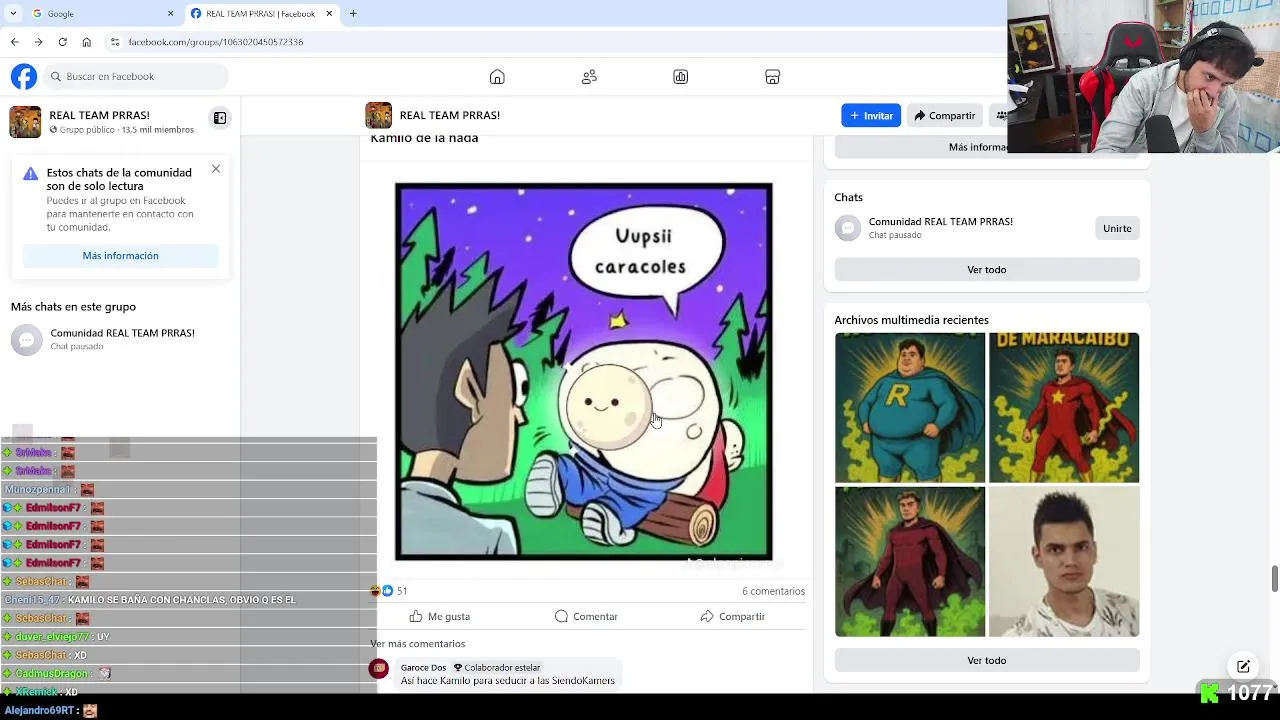Click the Unirte button for community chat

pyautogui.click(x=1117, y=228)
